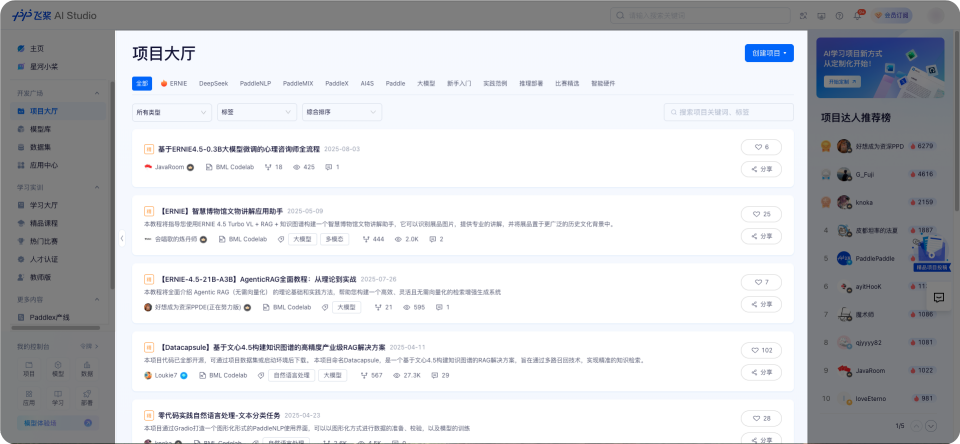Image resolution: width=960 pixels, height=444 pixels.
Task: Click the 搜索项目关键词、标签 search field
Action: click(x=729, y=112)
